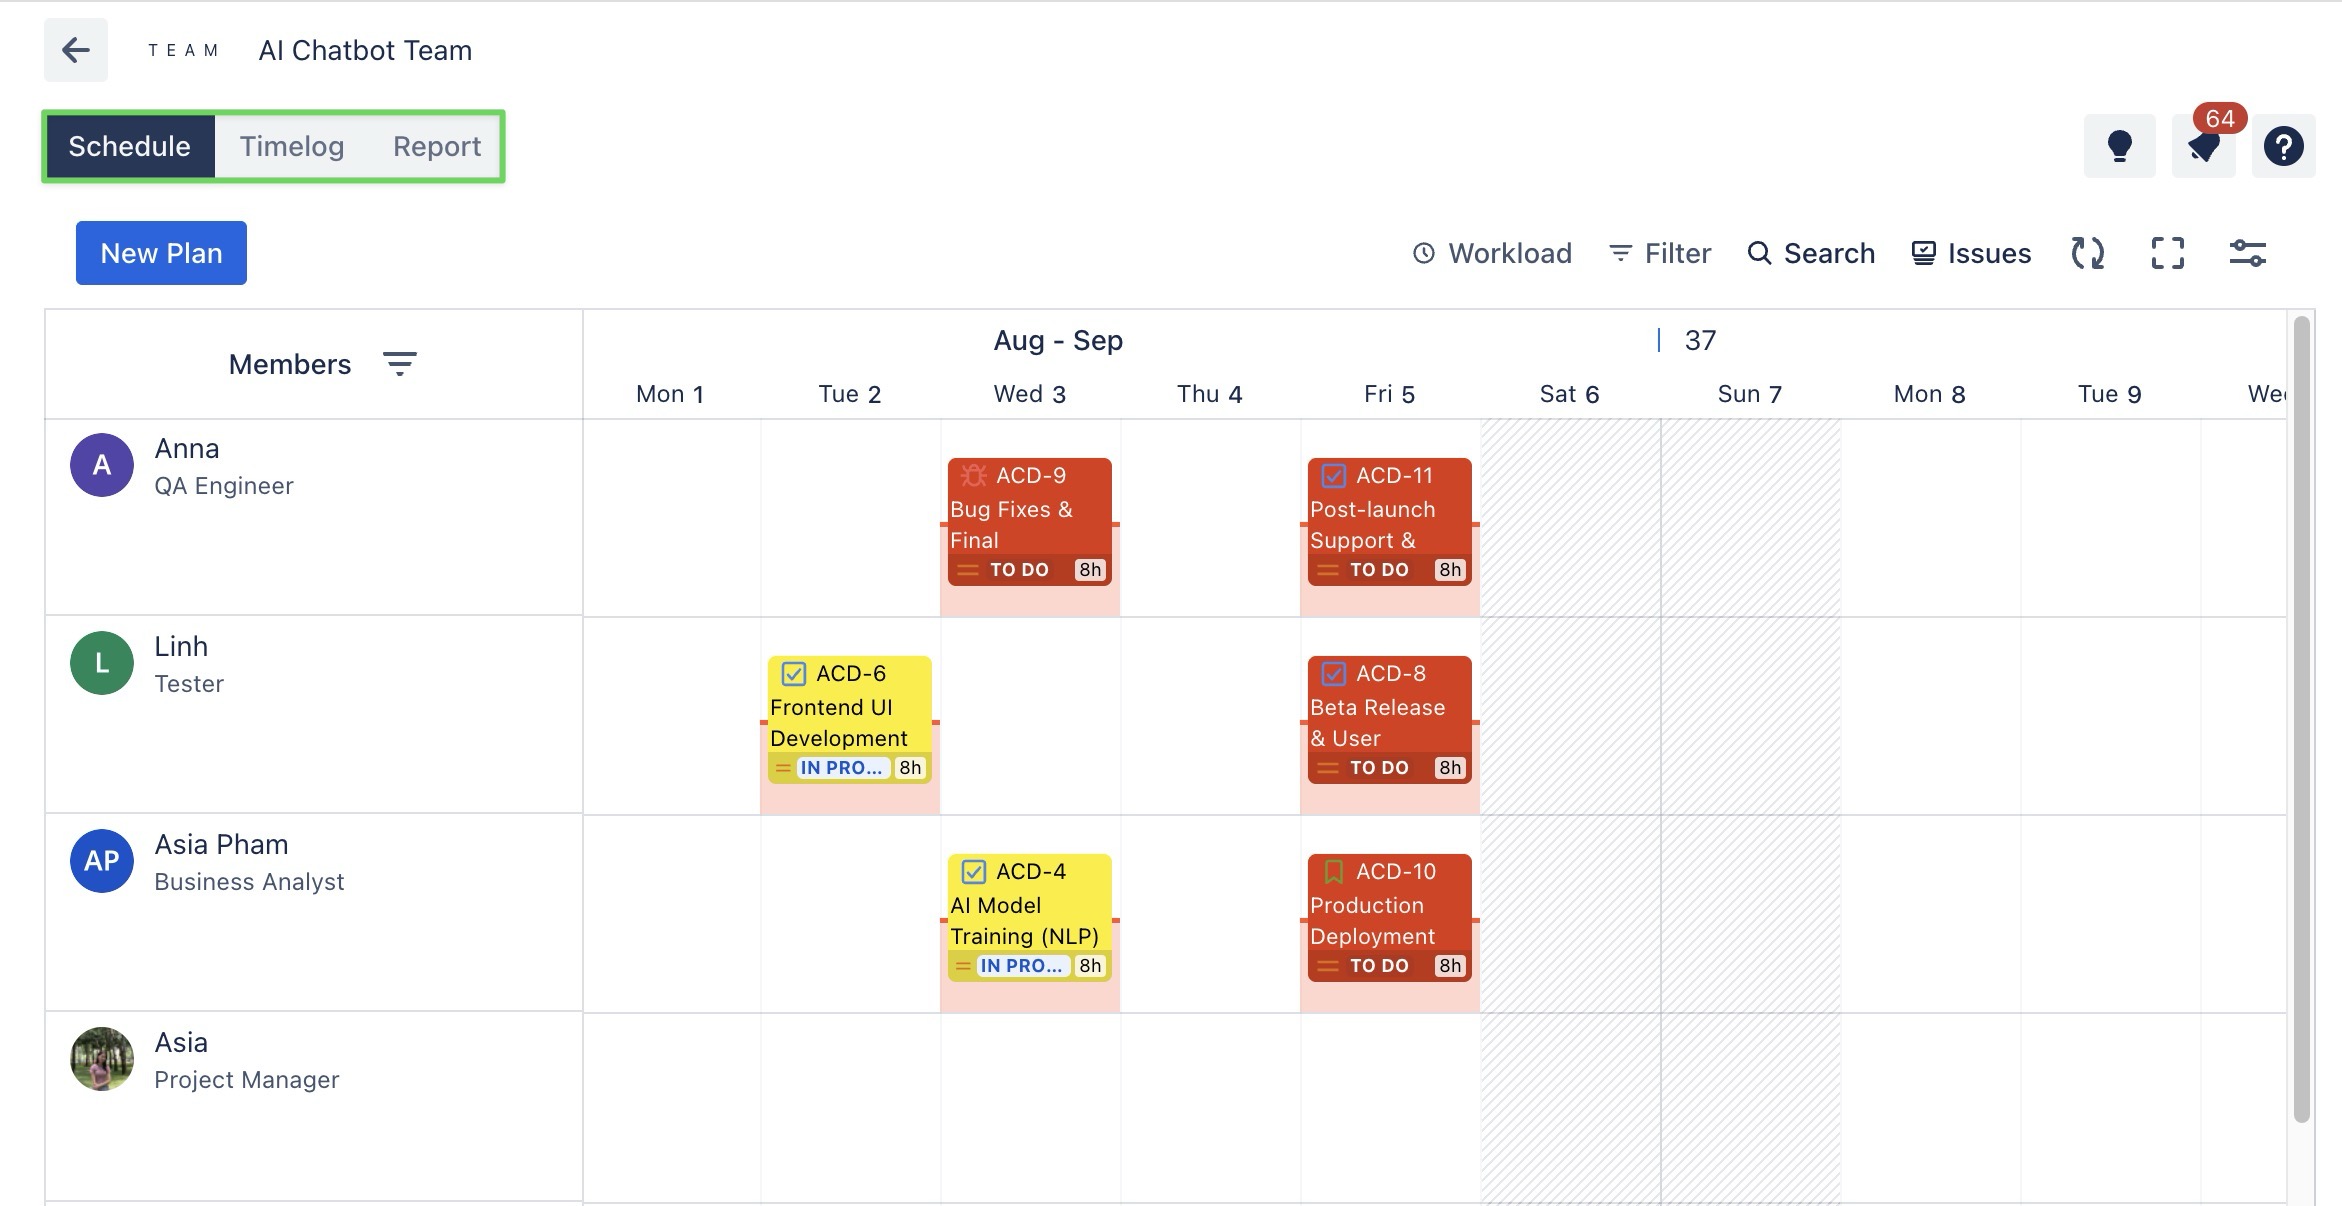Open notifications with 64 badge
2342x1206 pixels.
[2204, 147]
